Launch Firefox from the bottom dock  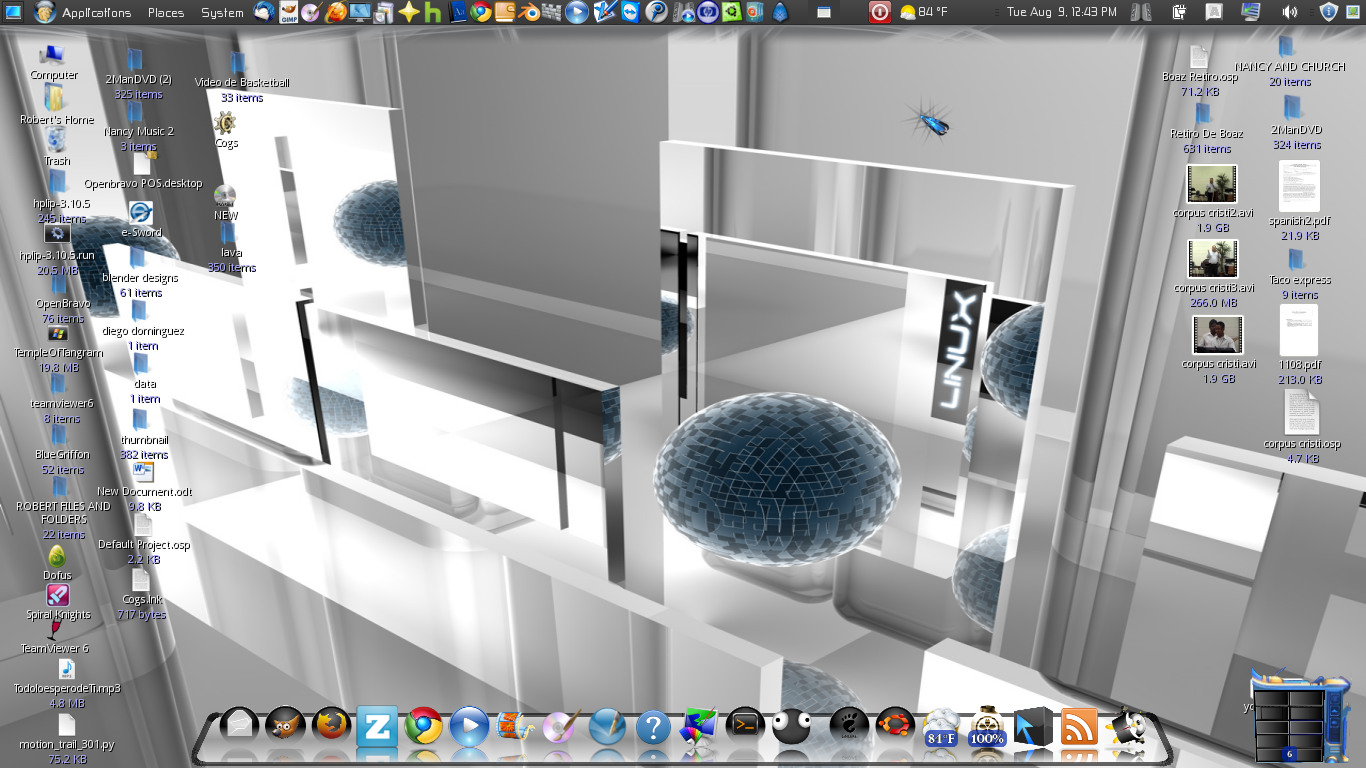click(x=331, y=725)
